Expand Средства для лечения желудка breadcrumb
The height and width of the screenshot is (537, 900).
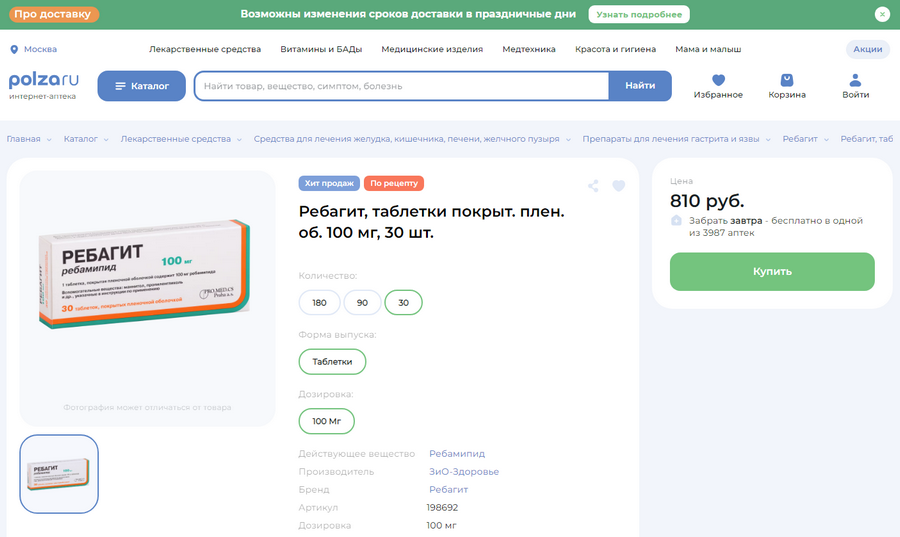pyautogui.click(x=568, y=139)
